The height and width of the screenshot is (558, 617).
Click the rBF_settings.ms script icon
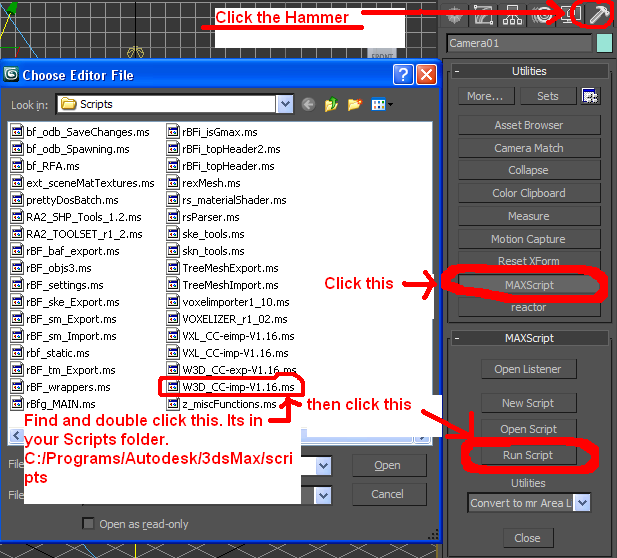tap(17, 285)
